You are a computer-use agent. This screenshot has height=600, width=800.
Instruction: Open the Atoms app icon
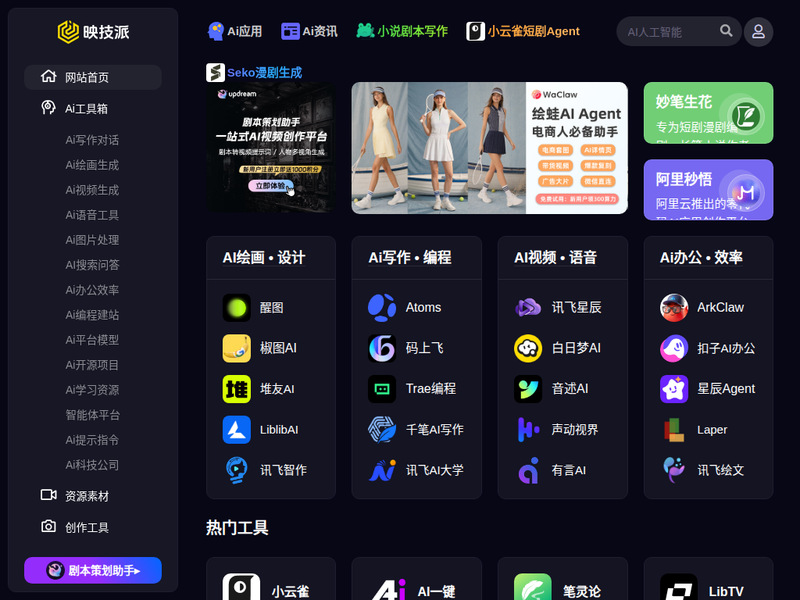(x=382, y=308)
